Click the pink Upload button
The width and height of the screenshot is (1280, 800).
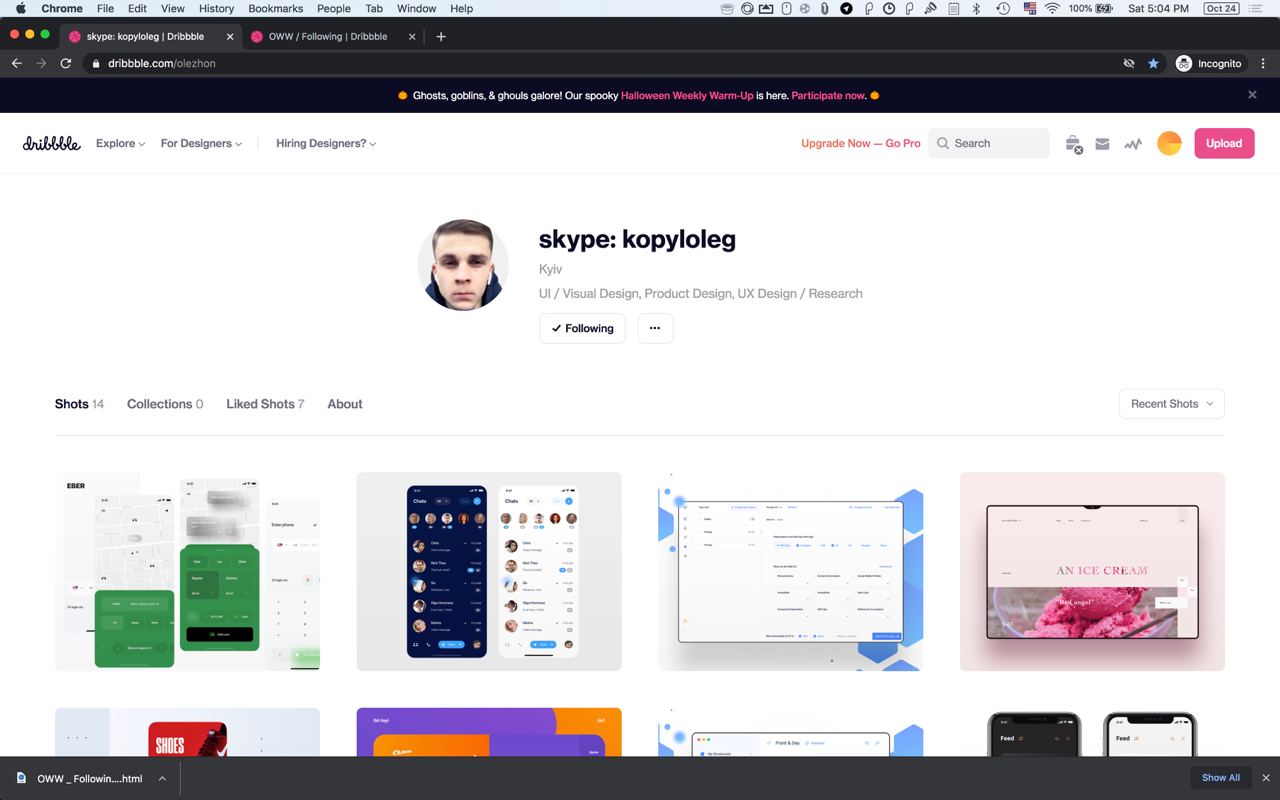[x=1224, y=143]
